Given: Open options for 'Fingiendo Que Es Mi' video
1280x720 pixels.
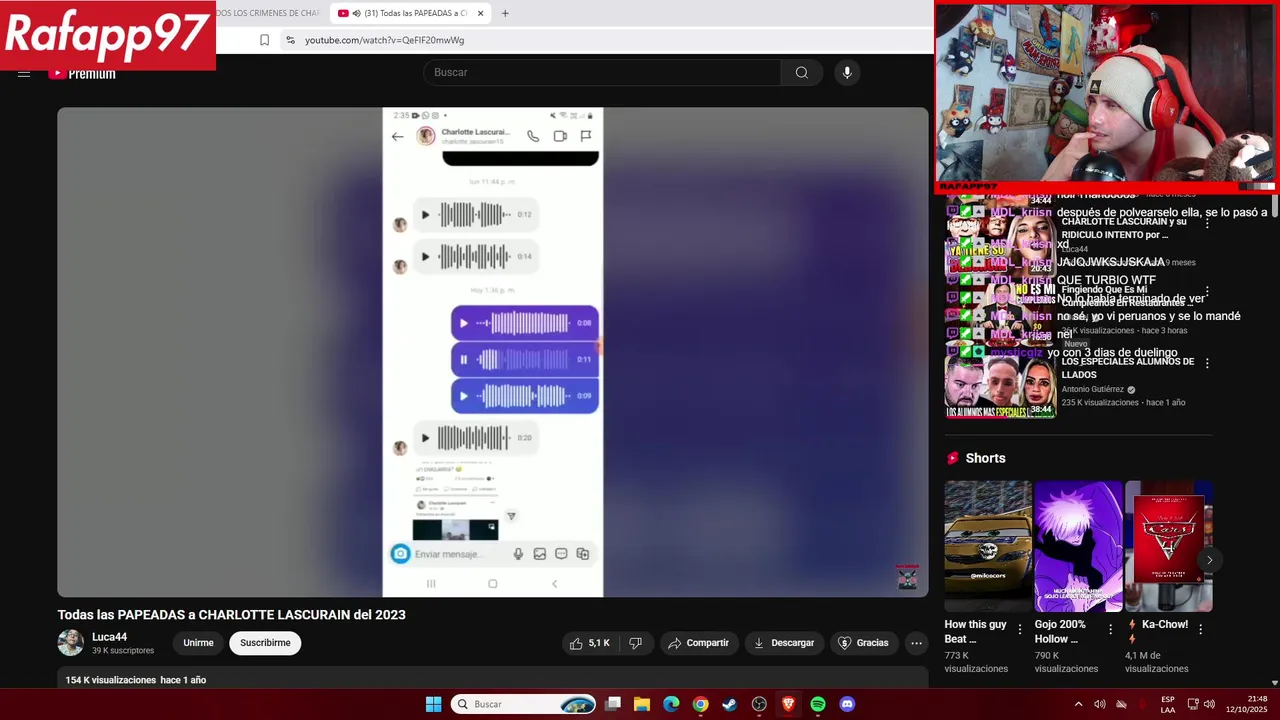Looking at the screenshot, I should pyautogui.click(x=1207, y=291).
